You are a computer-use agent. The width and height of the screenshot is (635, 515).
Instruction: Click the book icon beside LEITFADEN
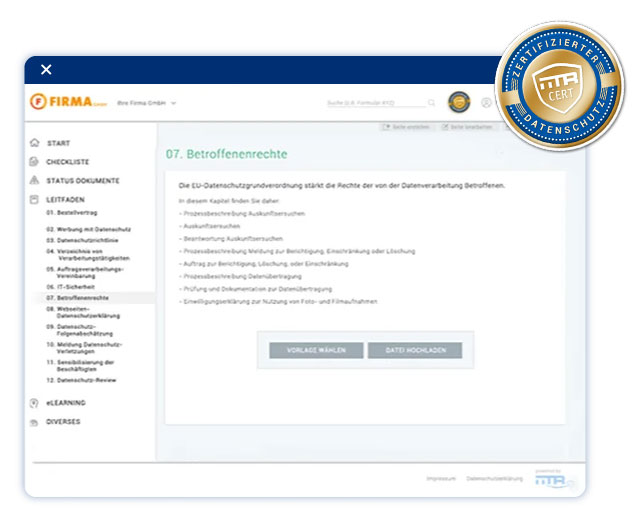34,199
